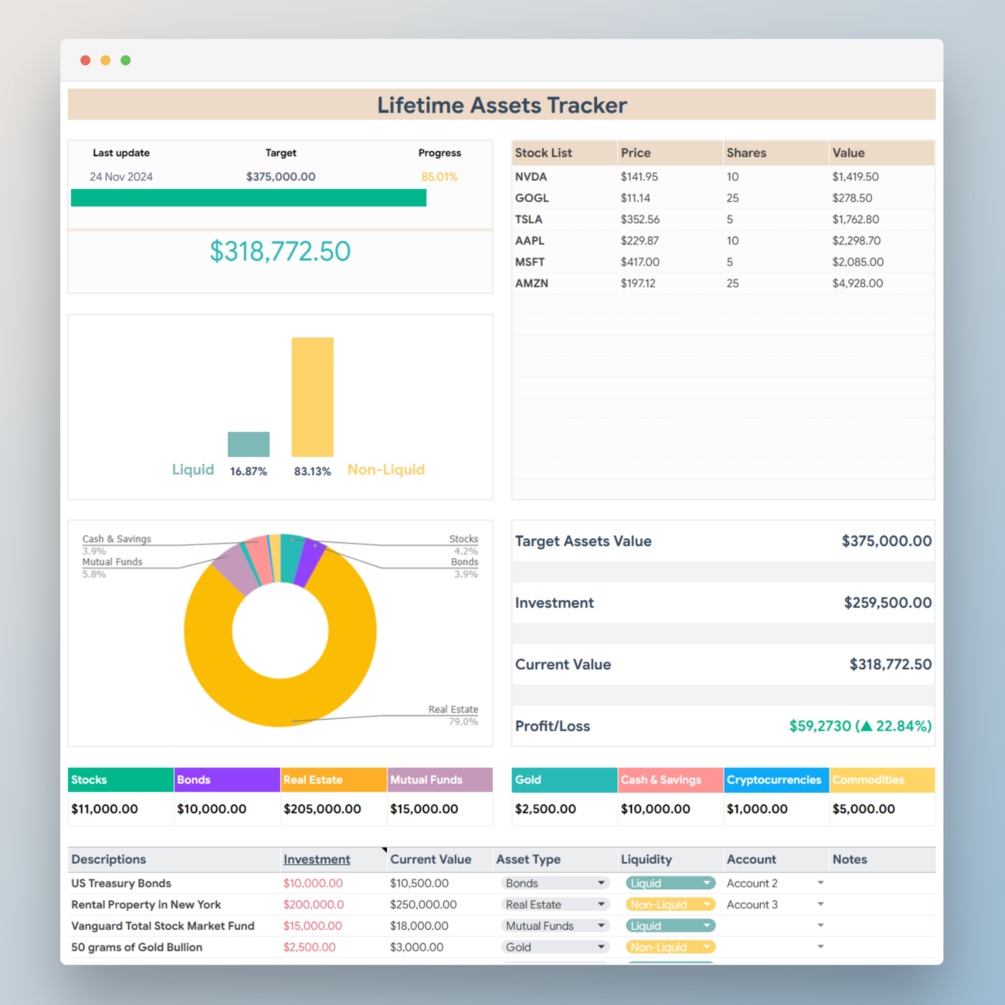This screenshot has width=1005, height=1005.
Task: Click the TSLA stock cell
Action: click(529, 219)
